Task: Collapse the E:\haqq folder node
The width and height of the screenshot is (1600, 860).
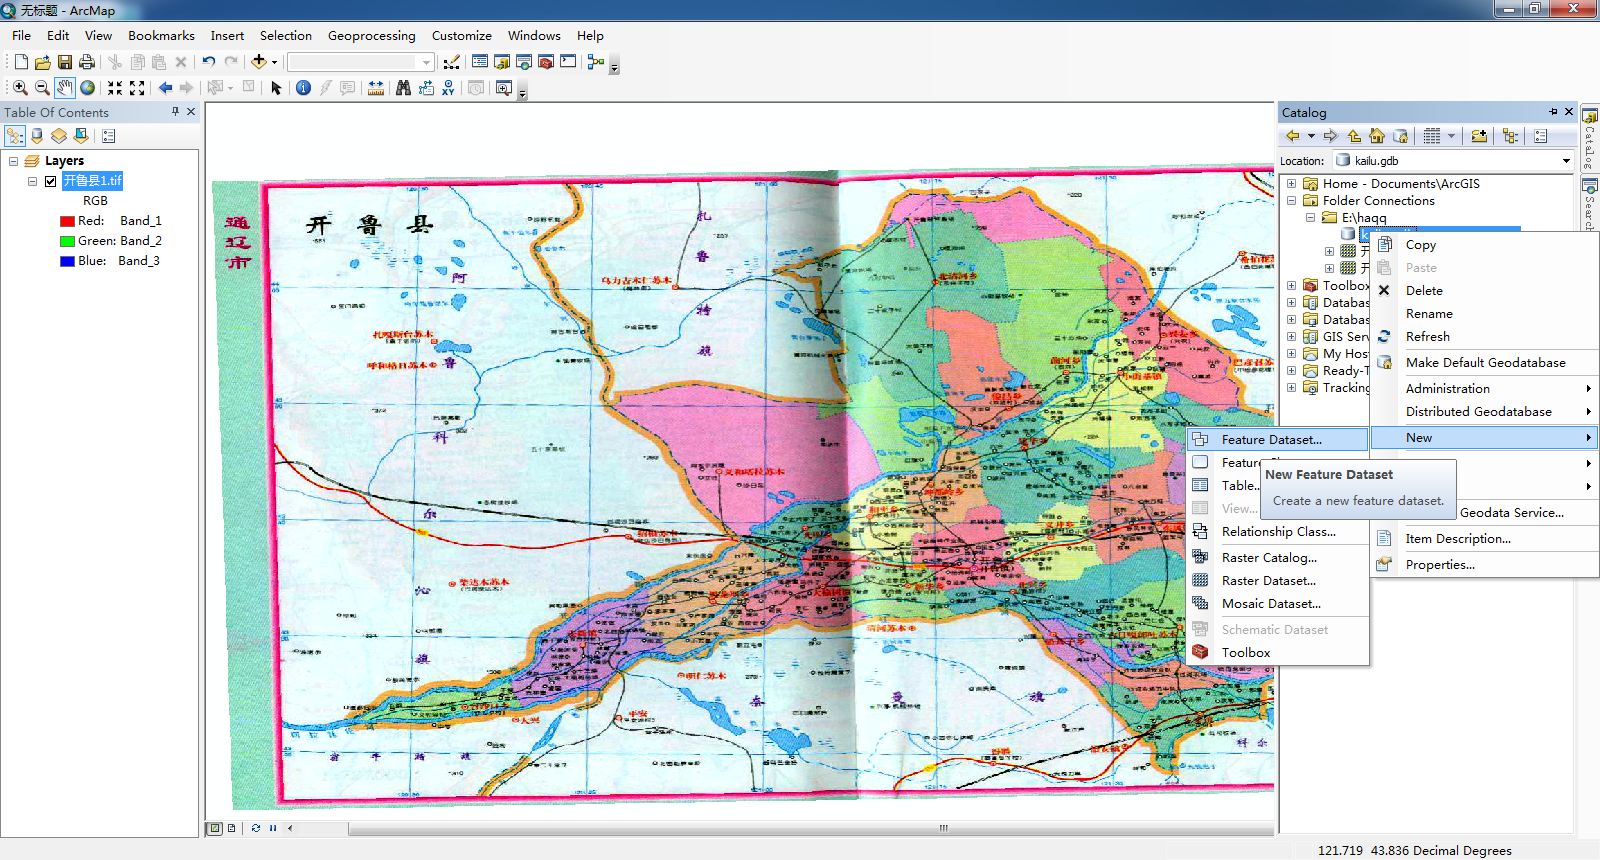Action: coord(1311,218)
